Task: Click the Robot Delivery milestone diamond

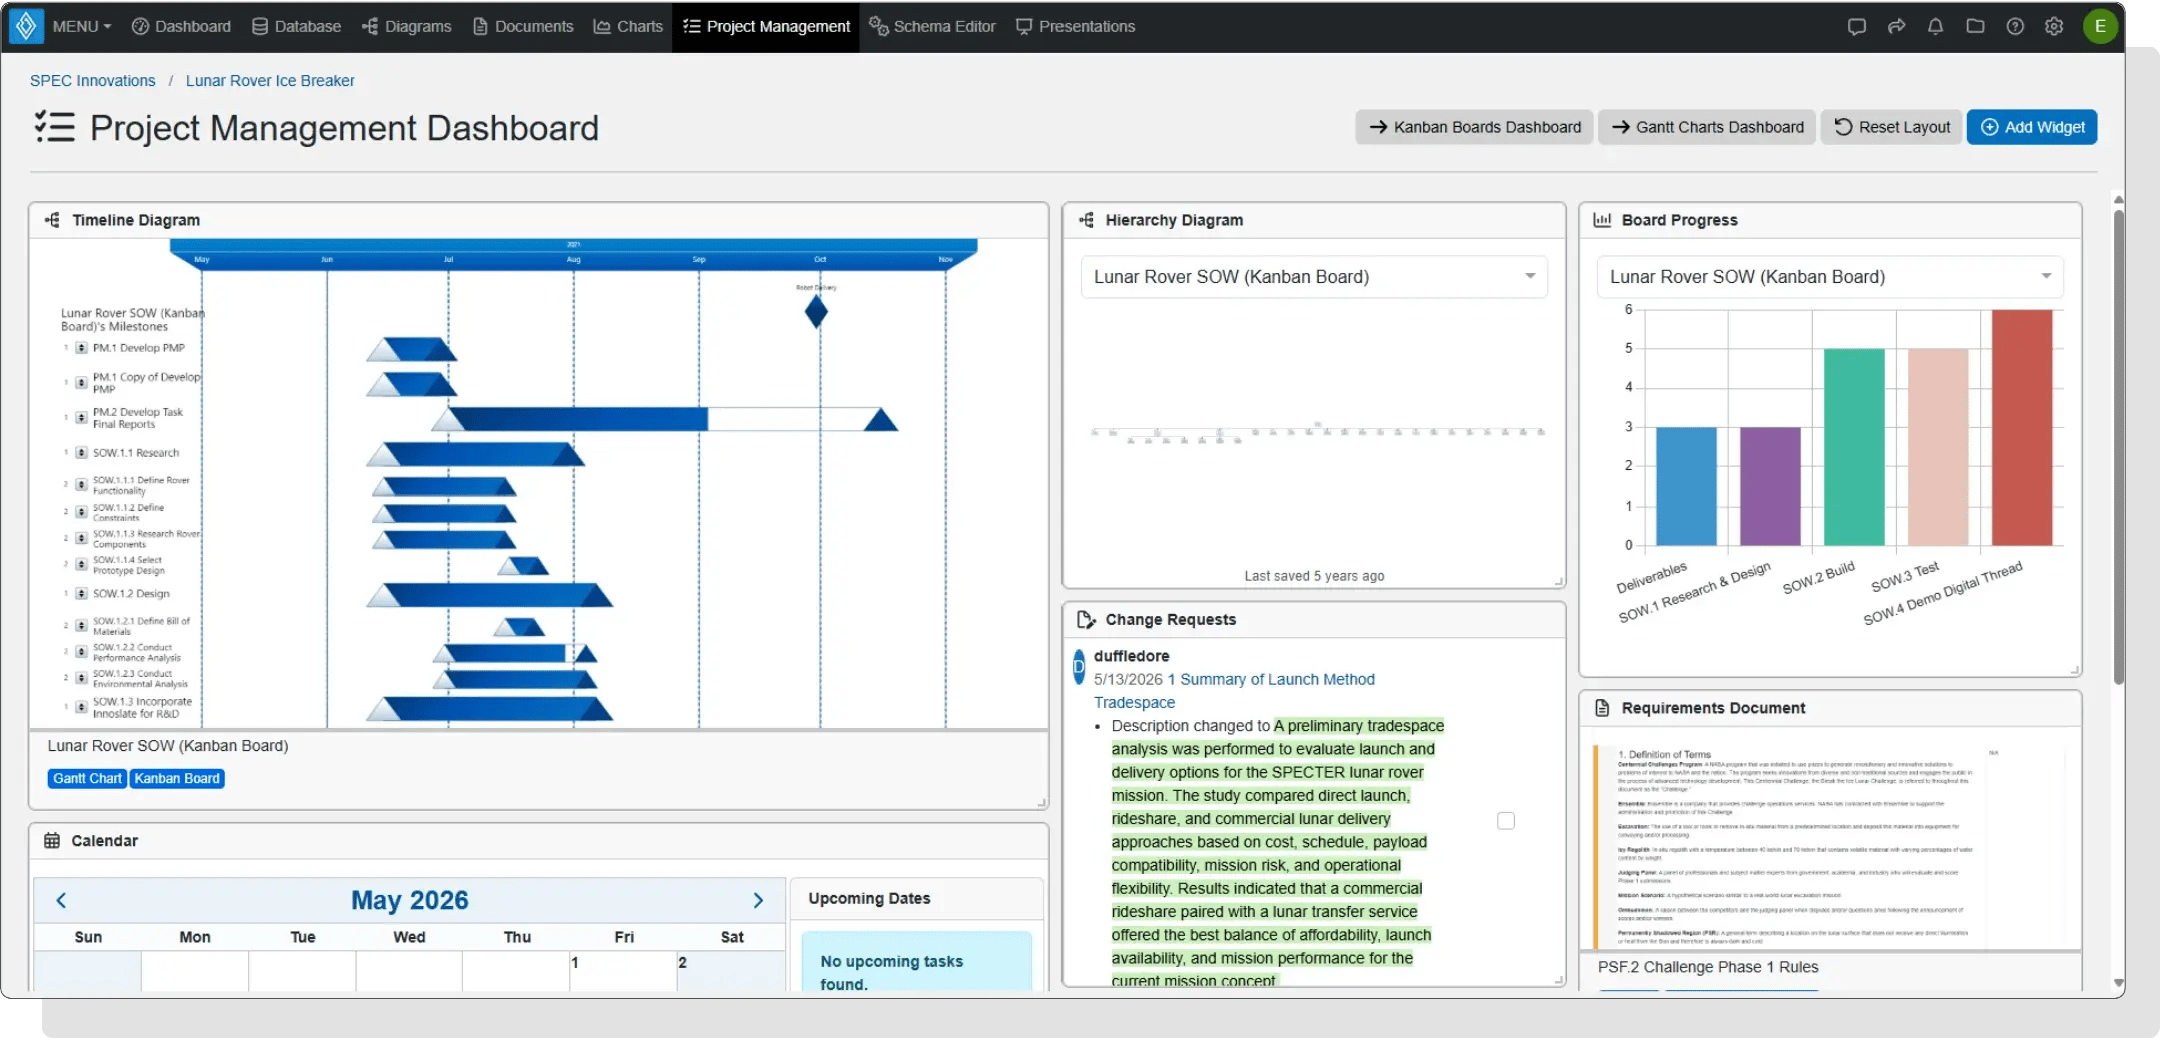Action: pyautogui.click(x=816, y=312)
